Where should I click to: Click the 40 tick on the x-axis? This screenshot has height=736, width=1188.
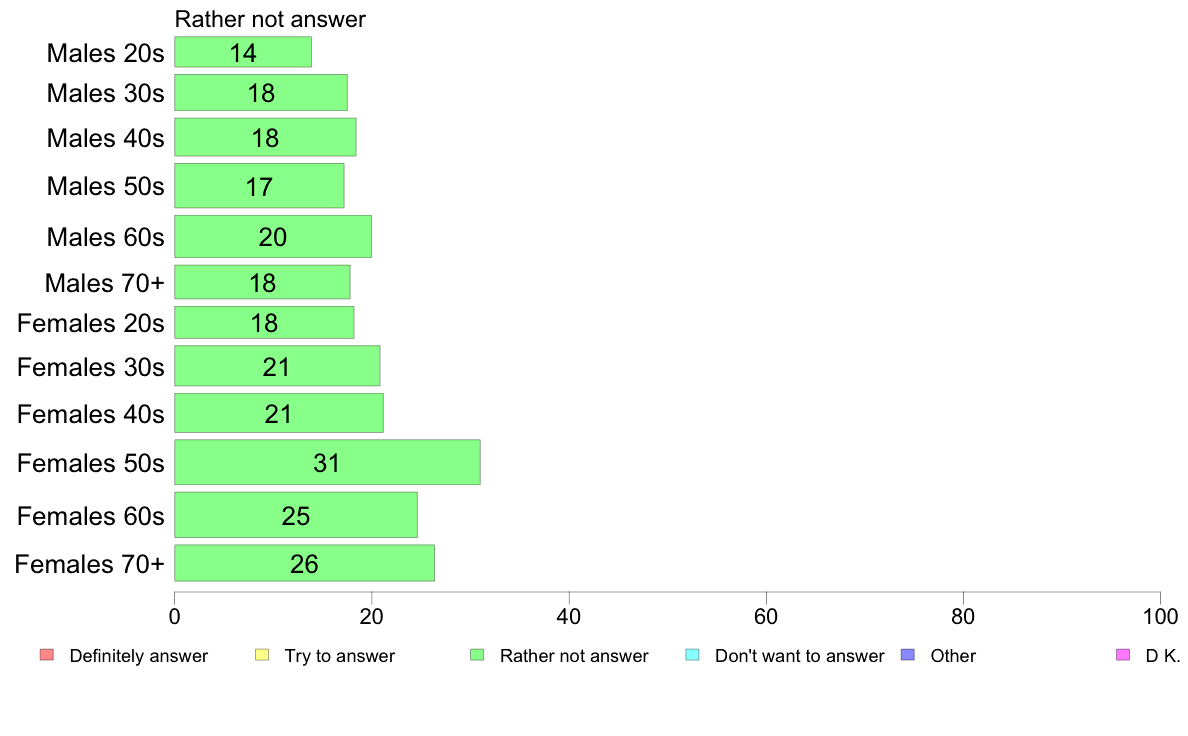coord(569,616)
